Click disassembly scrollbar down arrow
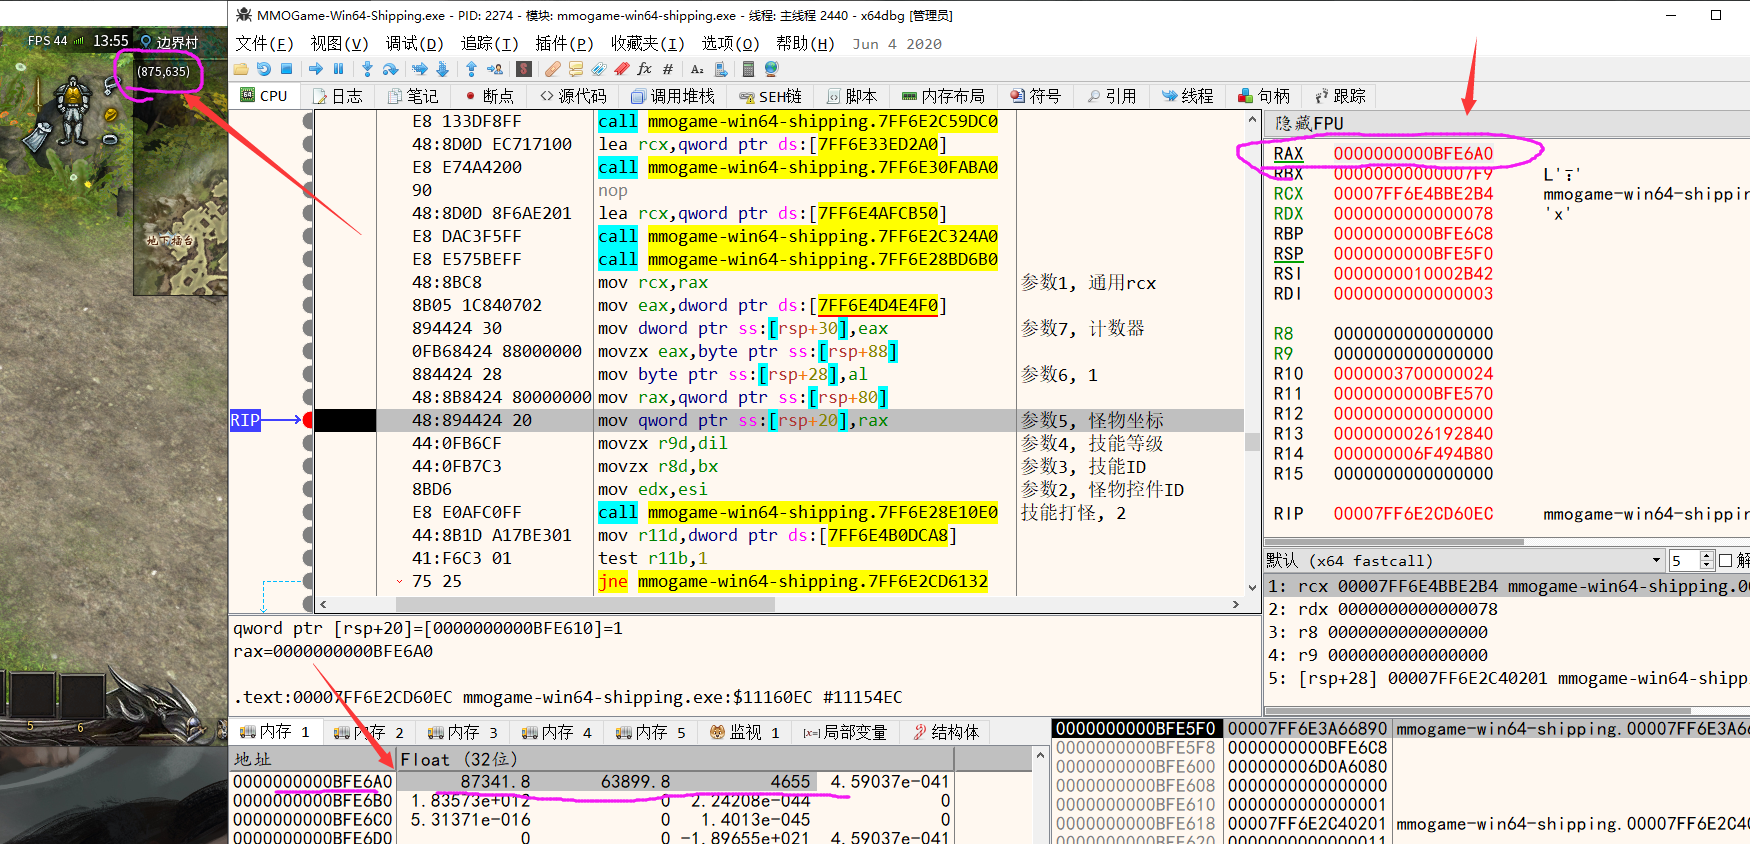The width and height of the screenshot is (1750, 844). pyautogui.click(x=1252, y=588)
